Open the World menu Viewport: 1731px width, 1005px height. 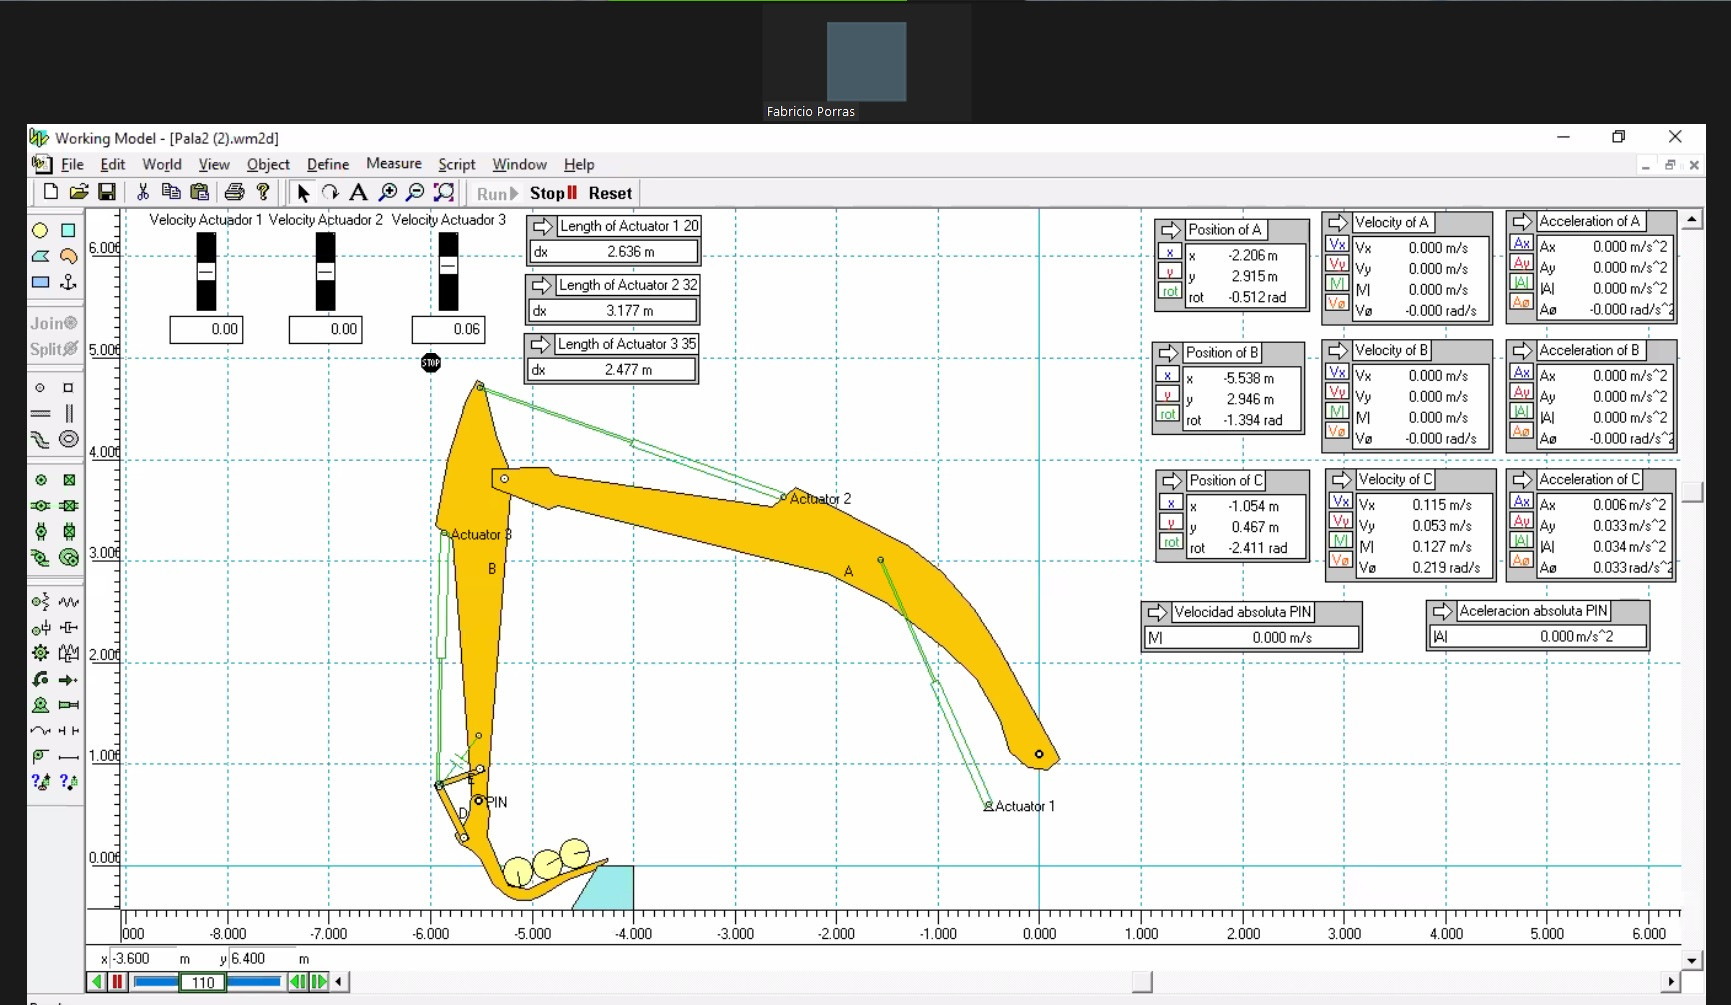pyautogui.click(x=161, y=165)
